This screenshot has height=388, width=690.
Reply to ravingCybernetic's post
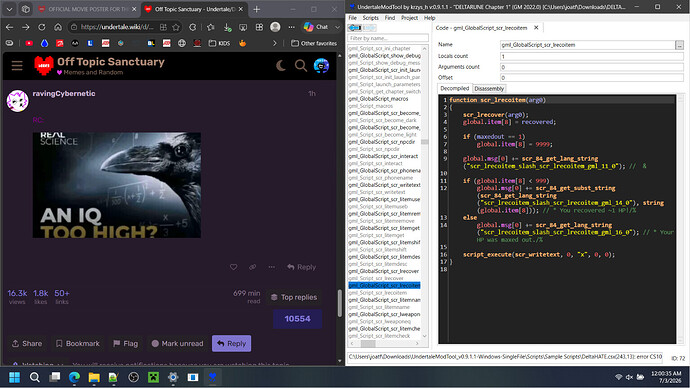pyautogui.click(x=301, y=267)
